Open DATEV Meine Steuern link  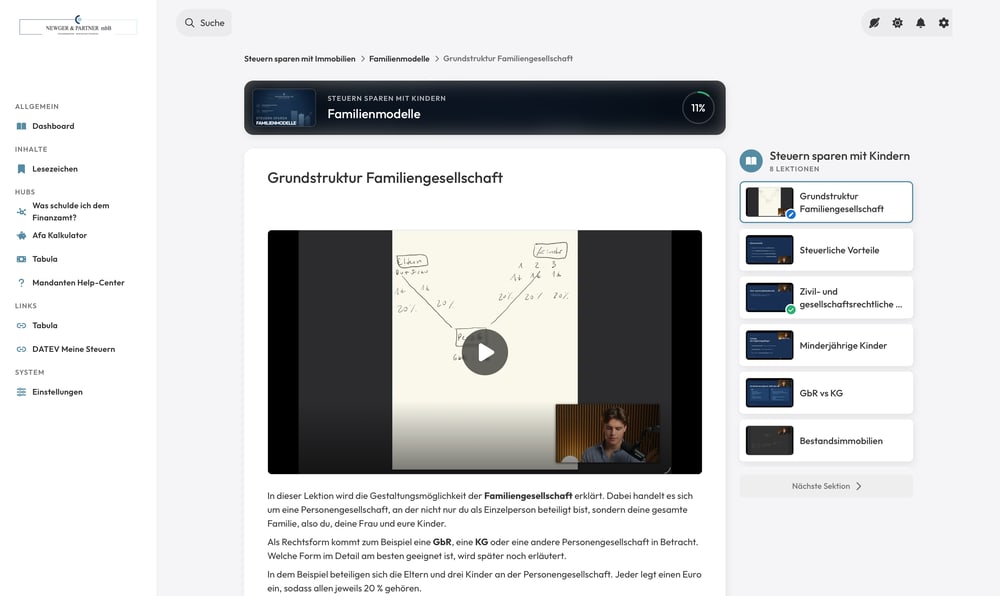(x=73, y=349)
